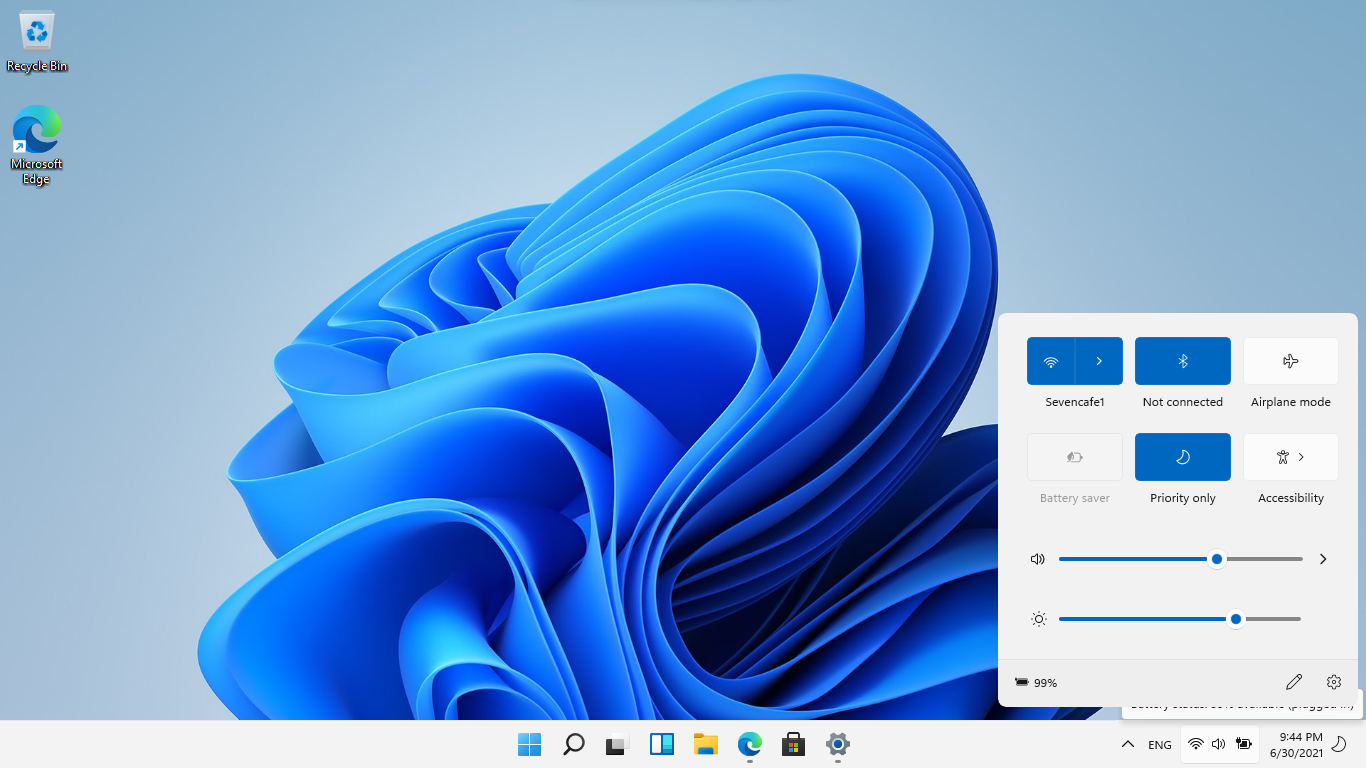Click the tray Wi-Fi icon
This screenshot has width=1366, height=768.
(x=1195, y=744)
